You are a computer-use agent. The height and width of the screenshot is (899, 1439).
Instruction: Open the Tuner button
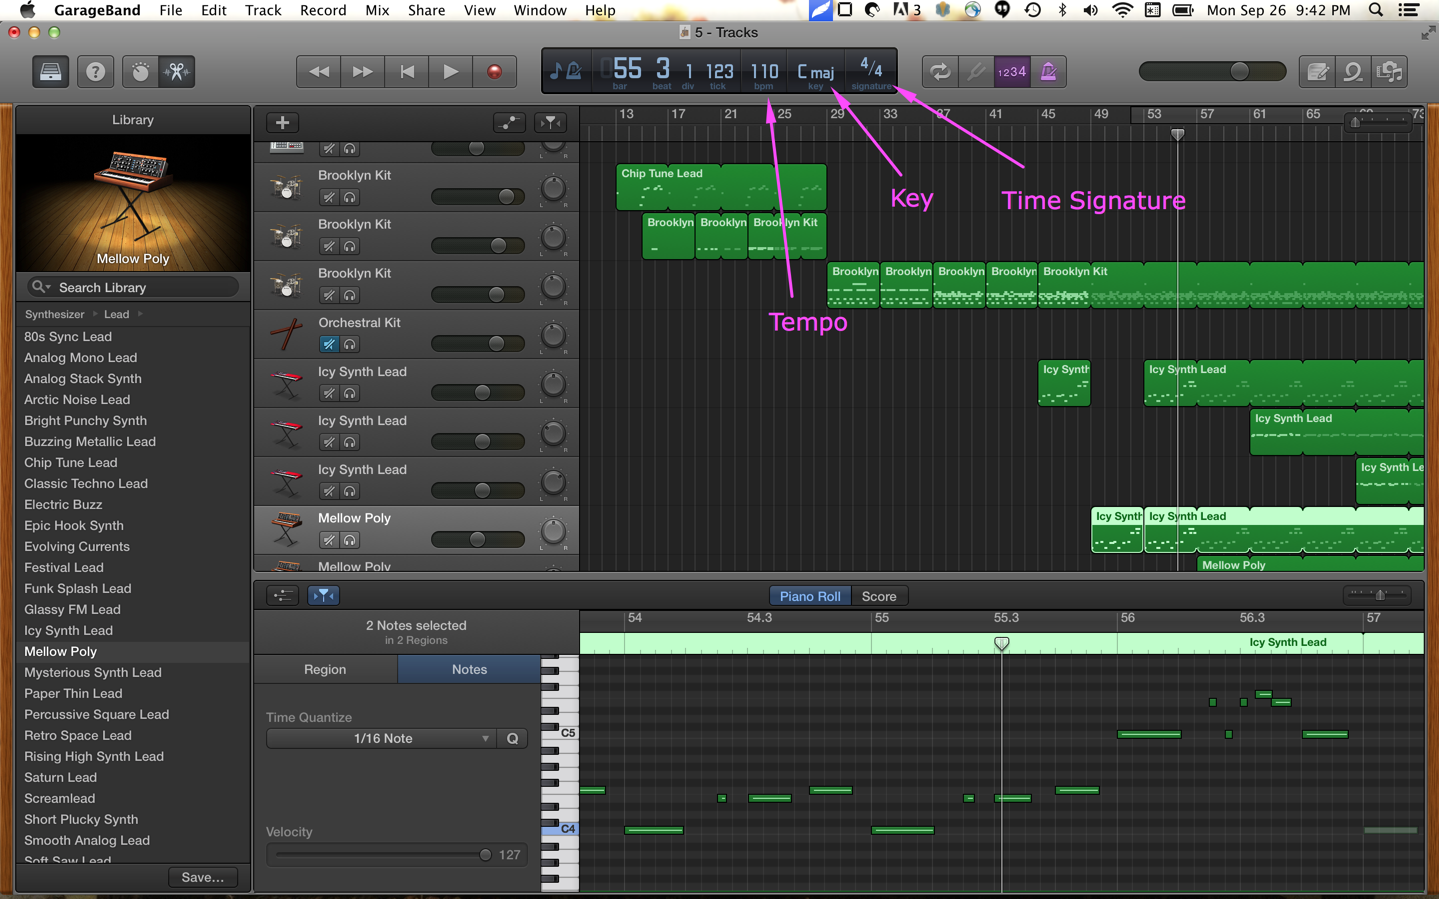click(975, 72)
